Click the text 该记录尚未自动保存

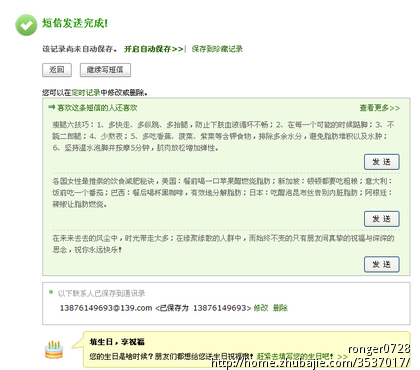(x=80, y=49)
